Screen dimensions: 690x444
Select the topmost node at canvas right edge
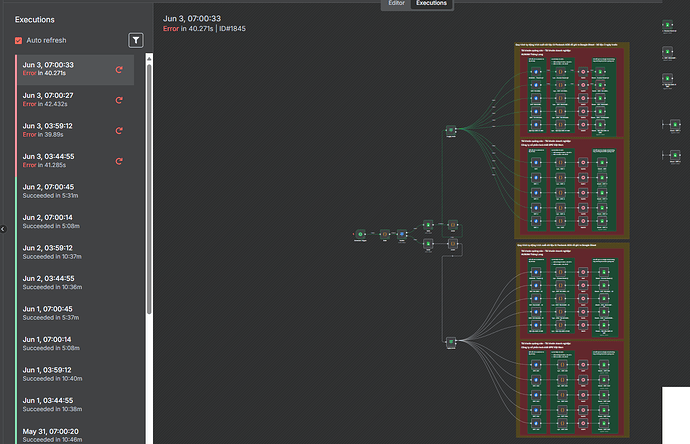668,26
